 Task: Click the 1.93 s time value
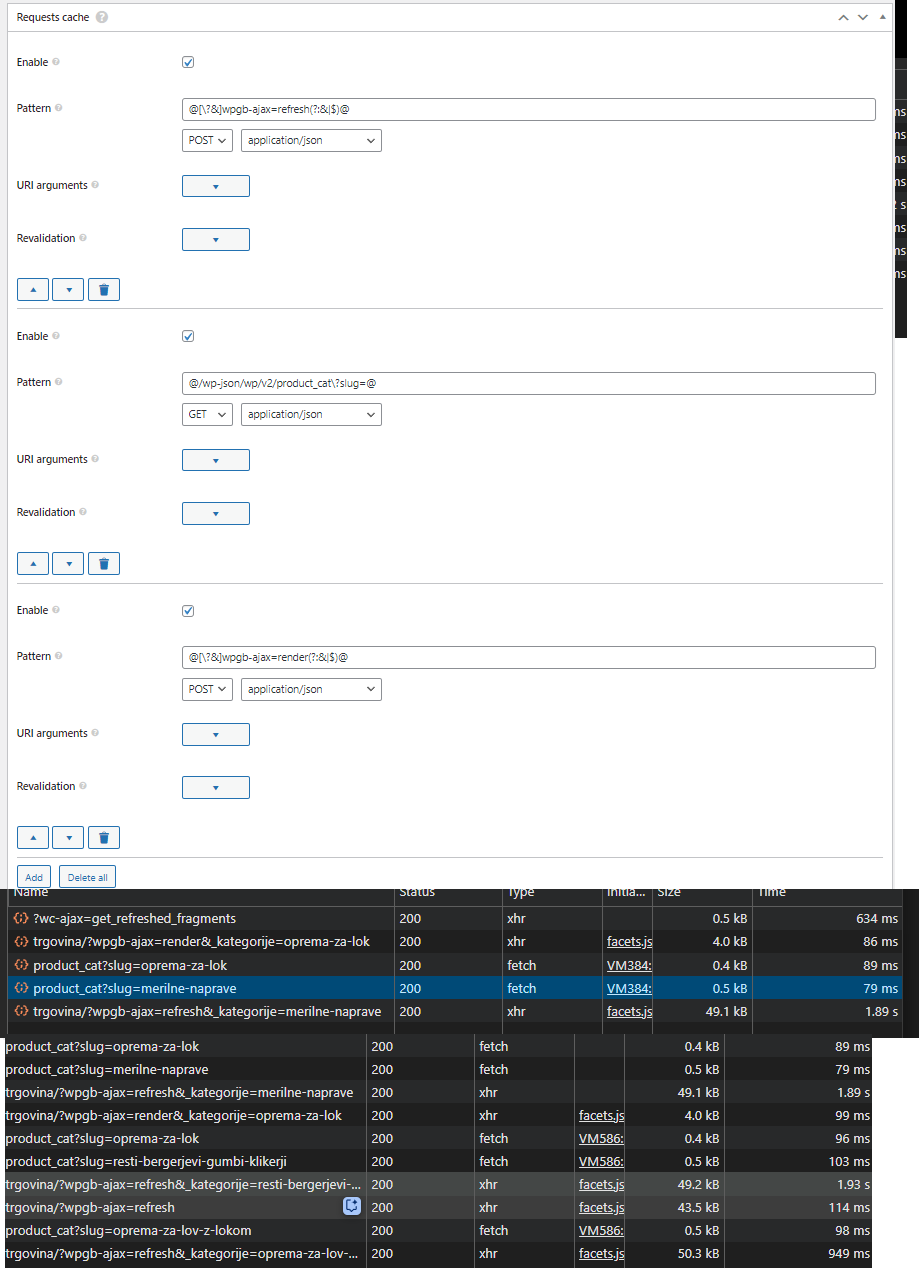[851, 1184]
